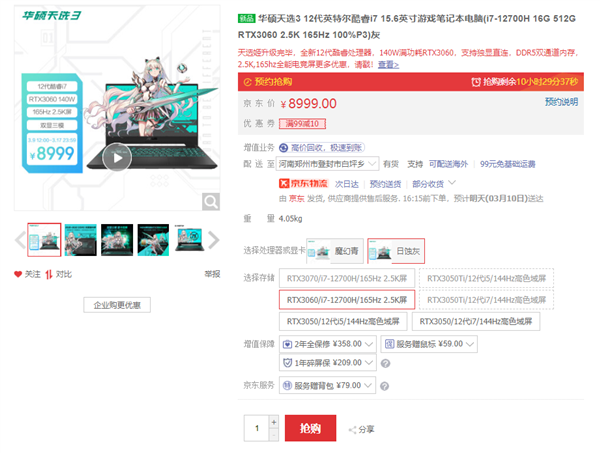Viewport: 600px width, 453px height.
Task: Click the shield icon in 1年碎屏保
Action: [x=287, y=362]
